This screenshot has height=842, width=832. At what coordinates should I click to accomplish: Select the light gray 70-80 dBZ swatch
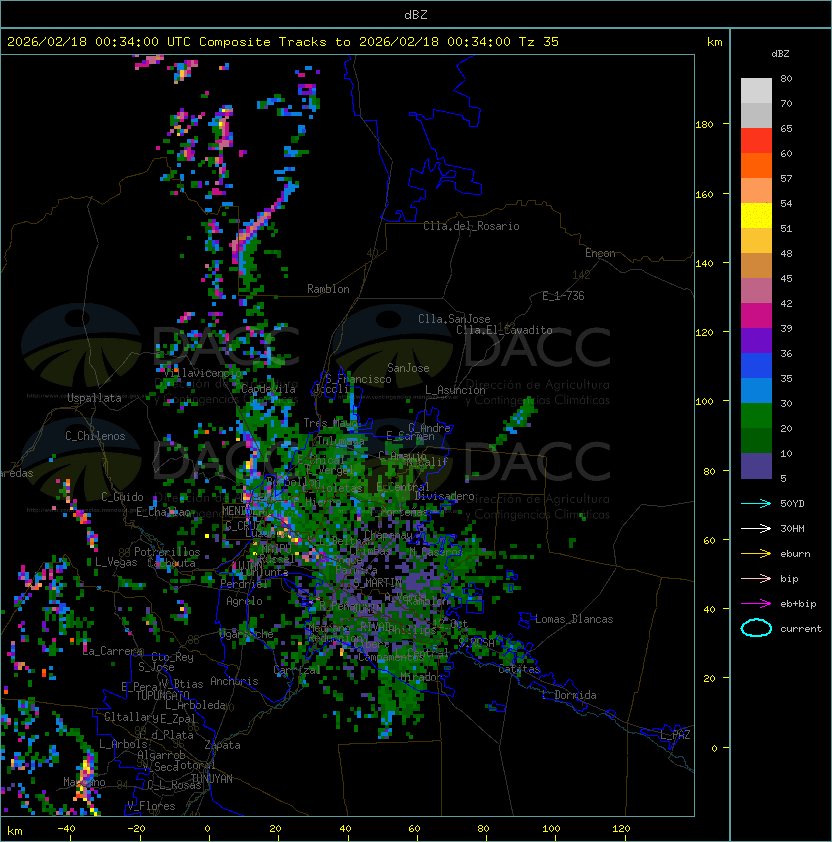coord(756,90)
